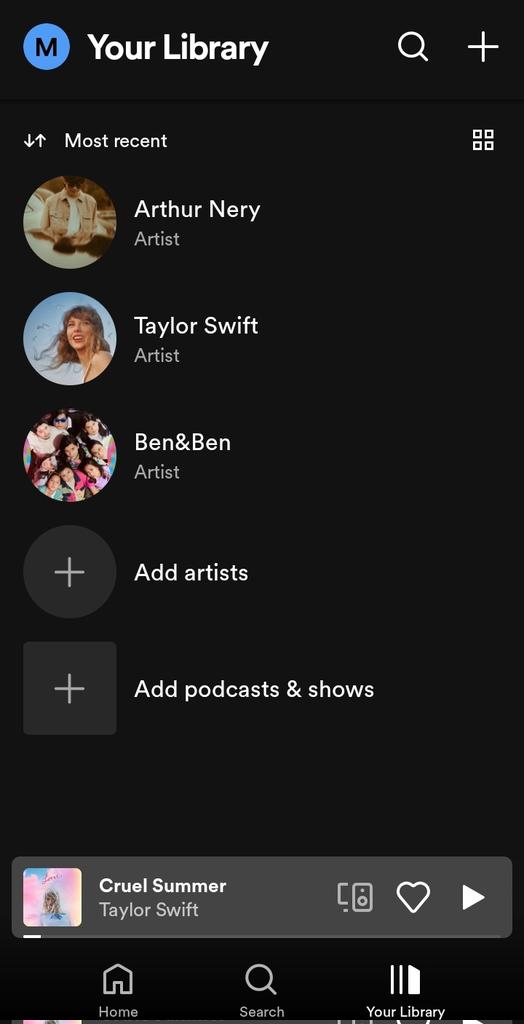524x1024 pixels.
Task: Open Taylor Swift artist photo
Action: [70, 338]
